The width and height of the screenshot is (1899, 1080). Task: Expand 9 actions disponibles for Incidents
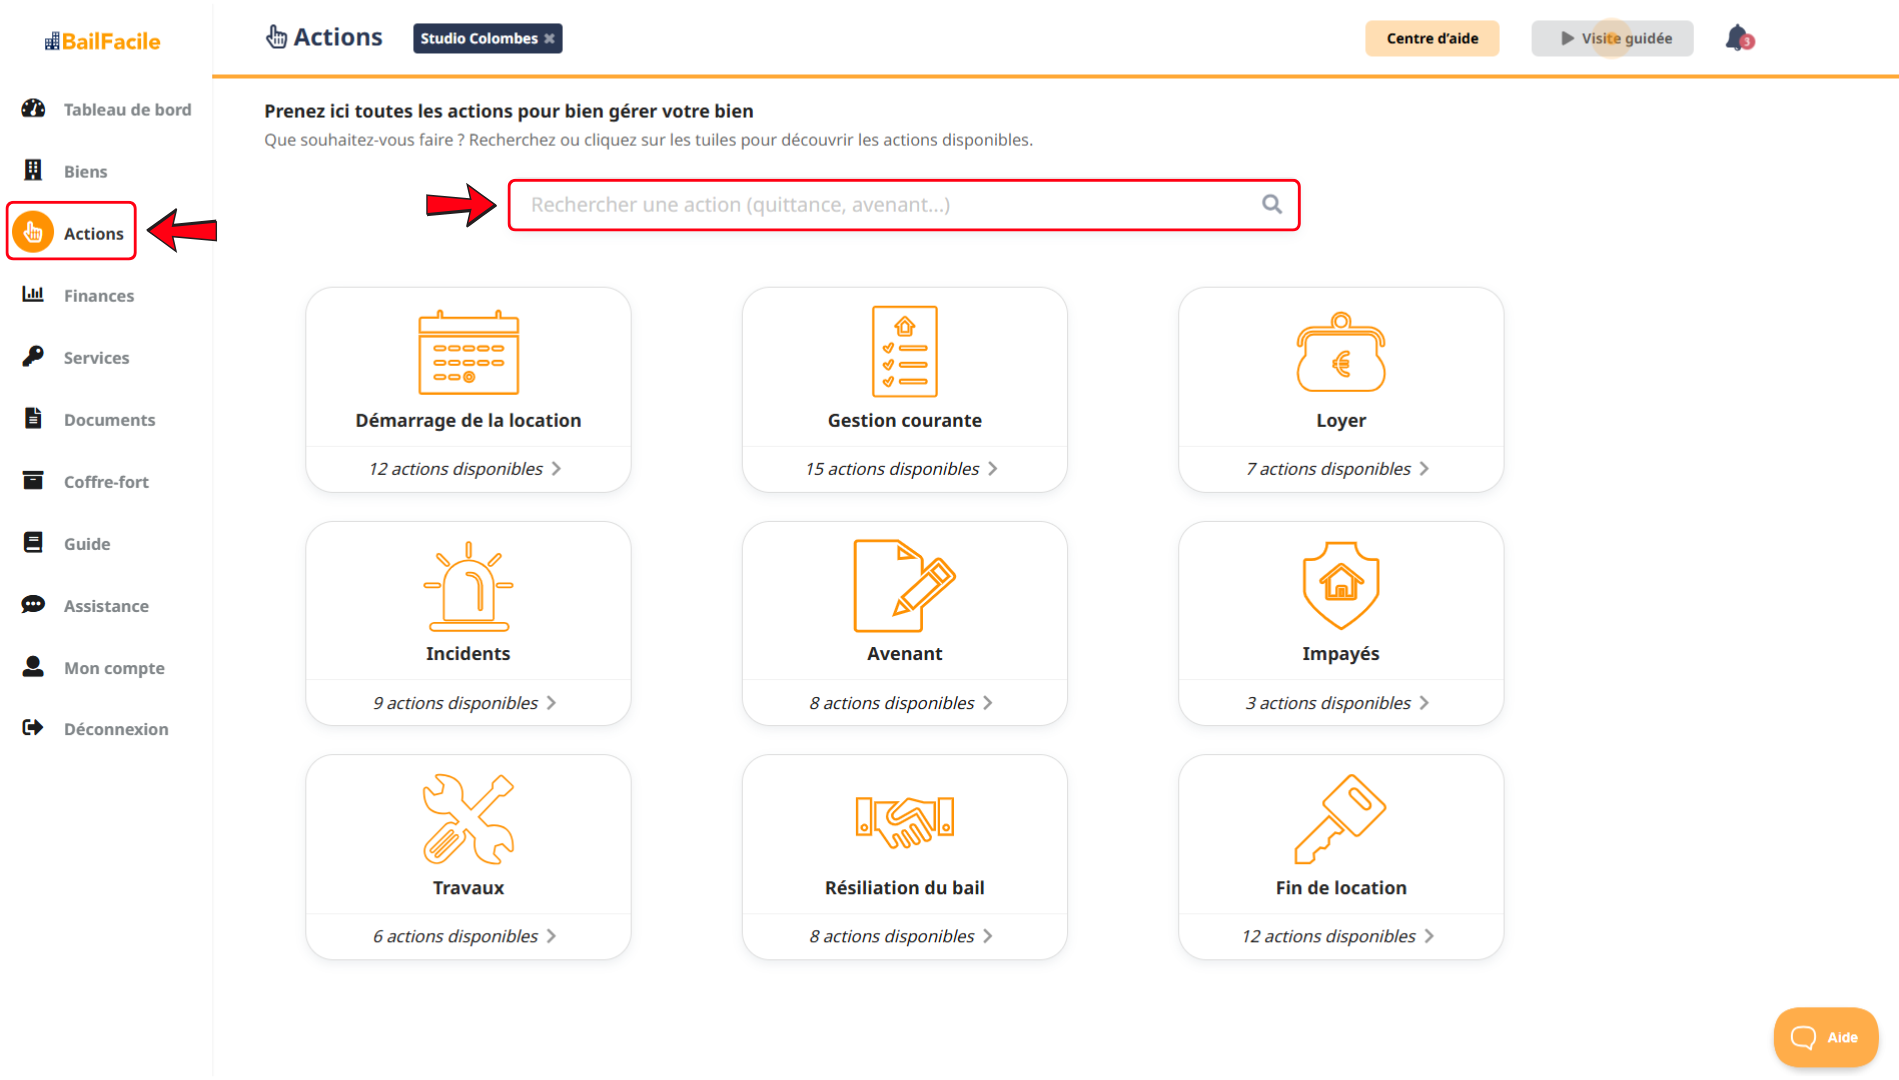[465, 703]
